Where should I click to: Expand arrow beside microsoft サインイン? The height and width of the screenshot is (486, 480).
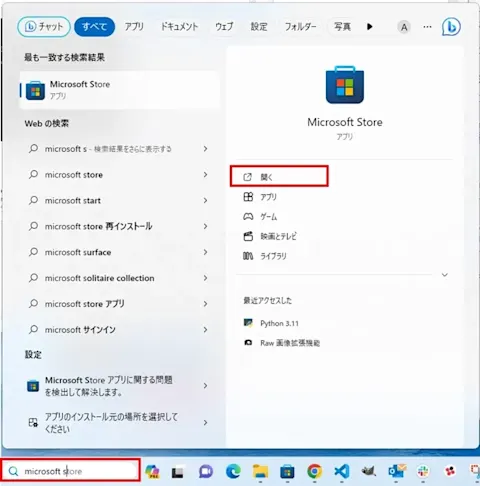[x=205, y=330]
